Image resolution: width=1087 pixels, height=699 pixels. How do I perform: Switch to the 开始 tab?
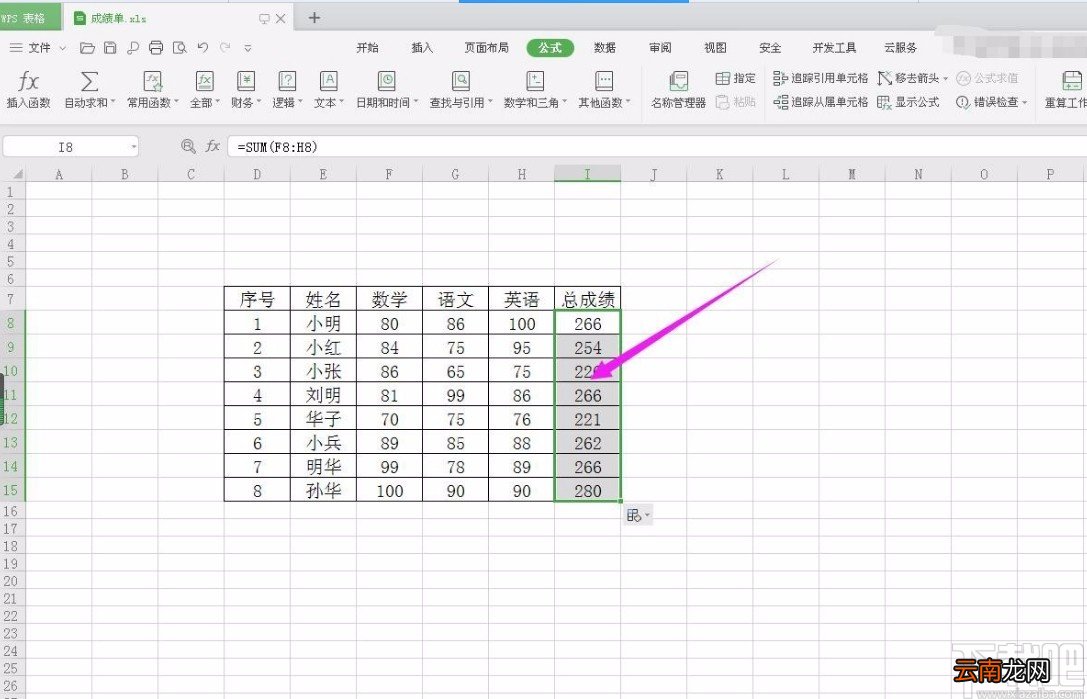pyautogui.click(x=367, y=47)
